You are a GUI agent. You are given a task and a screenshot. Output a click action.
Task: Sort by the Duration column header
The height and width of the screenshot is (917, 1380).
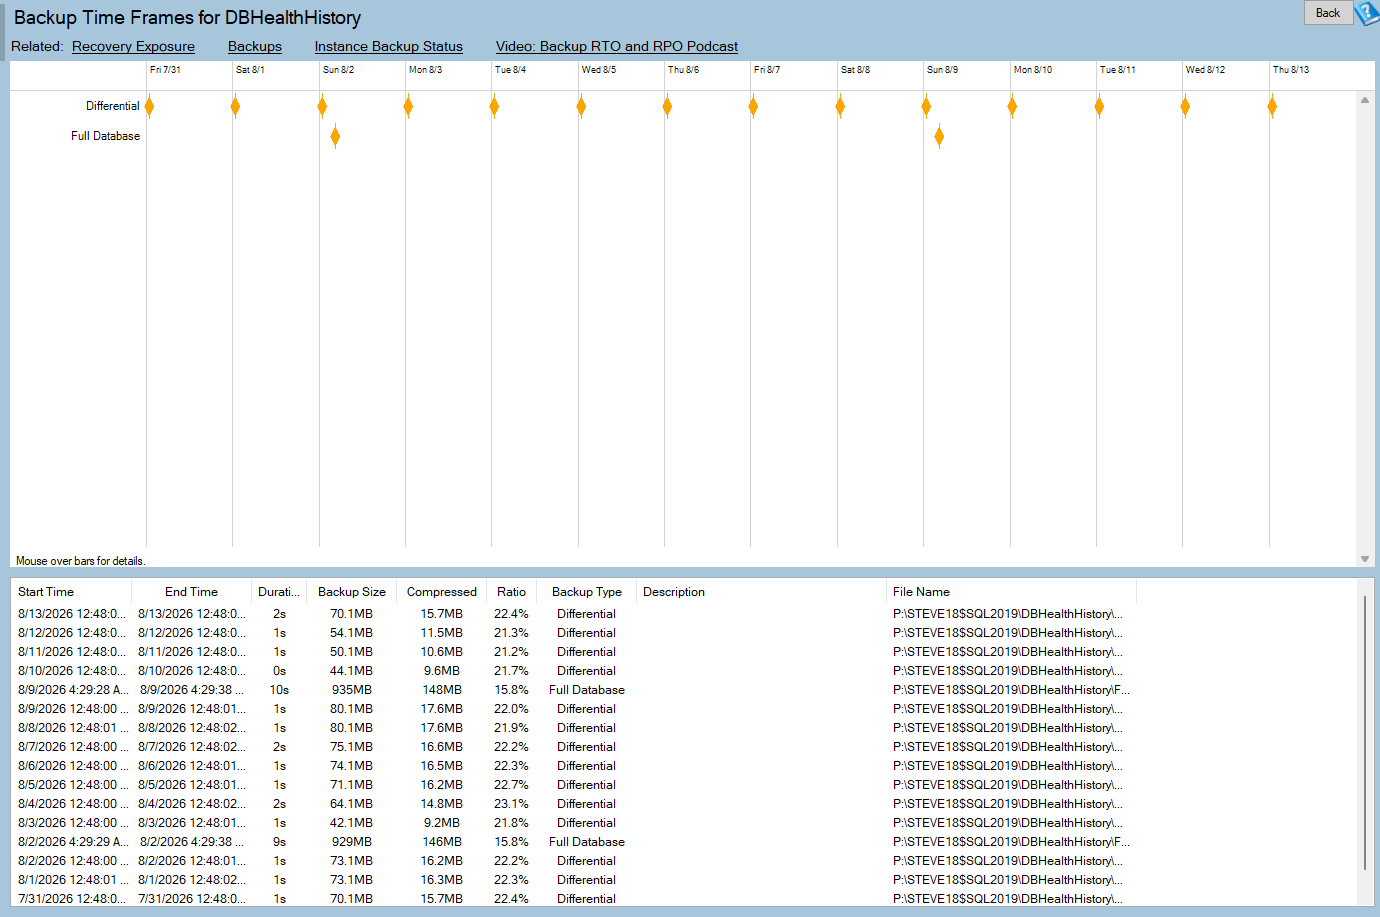coord(279,592)
